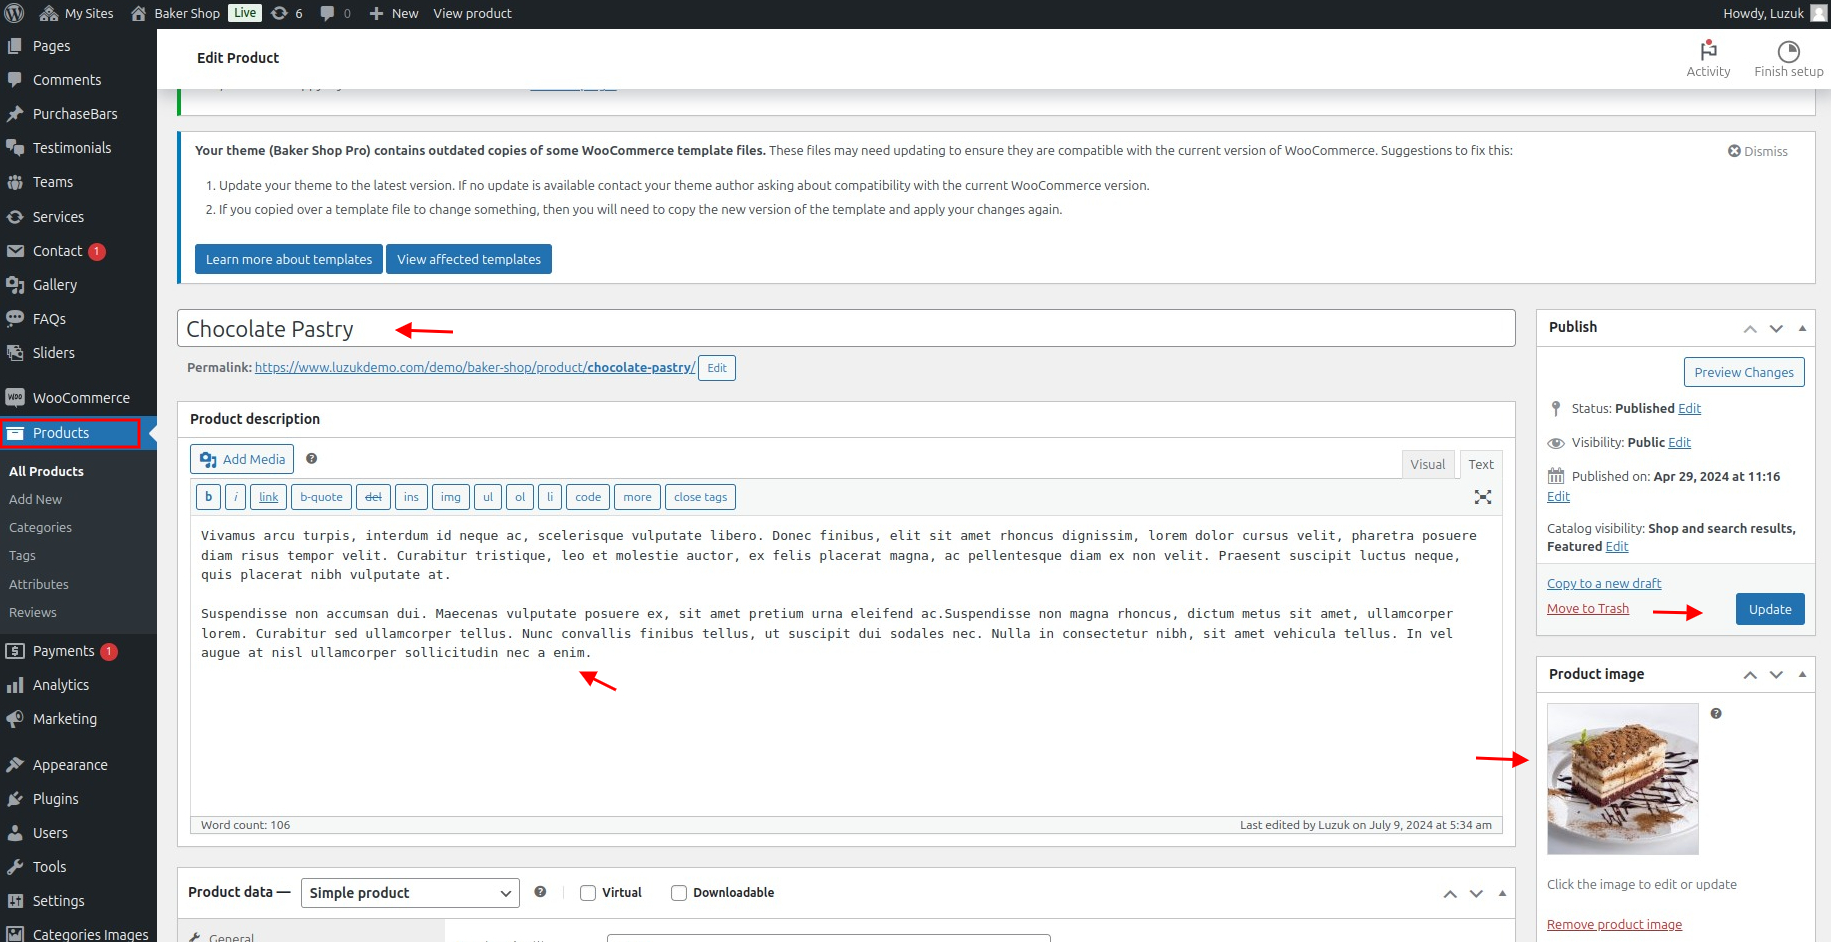Open My Sites in admin bar

click(76, 13)
